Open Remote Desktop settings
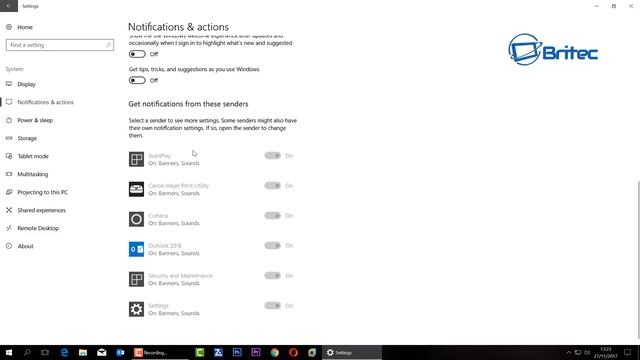Image resolution: width=640 pixels, height=360 pixels. coord(38,228)
